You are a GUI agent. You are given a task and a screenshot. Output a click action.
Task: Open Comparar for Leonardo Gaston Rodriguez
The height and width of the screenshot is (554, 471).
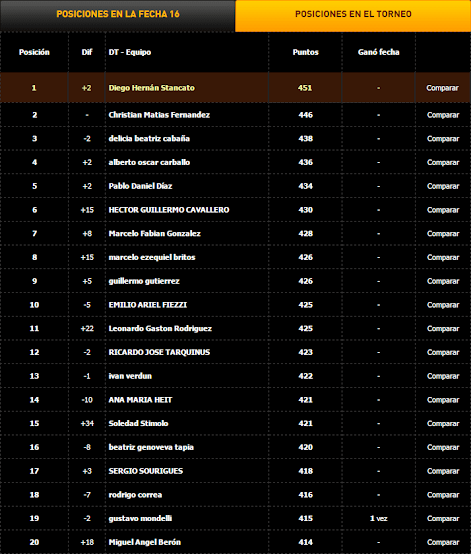tap(443, 329)
